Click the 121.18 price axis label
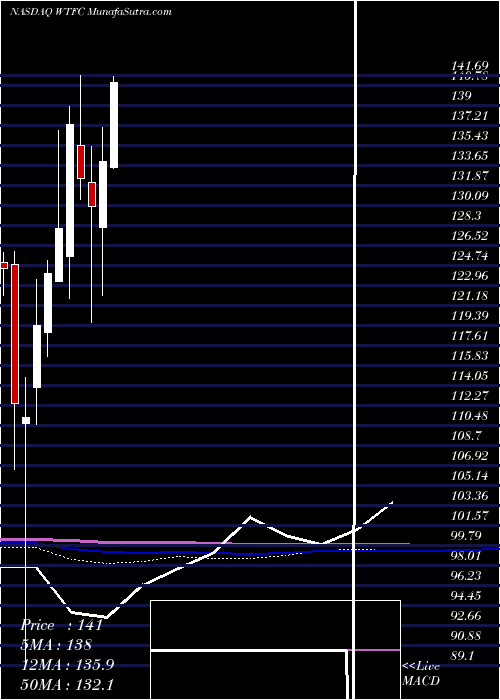 point(470,295)
